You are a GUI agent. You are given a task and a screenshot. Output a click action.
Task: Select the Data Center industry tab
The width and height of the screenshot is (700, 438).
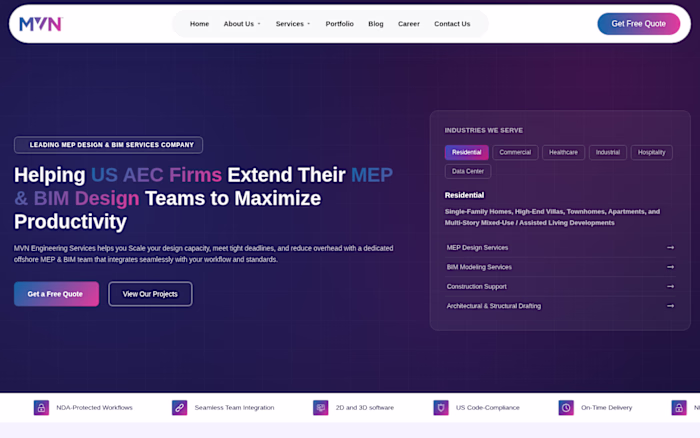[x=467, y=171]
